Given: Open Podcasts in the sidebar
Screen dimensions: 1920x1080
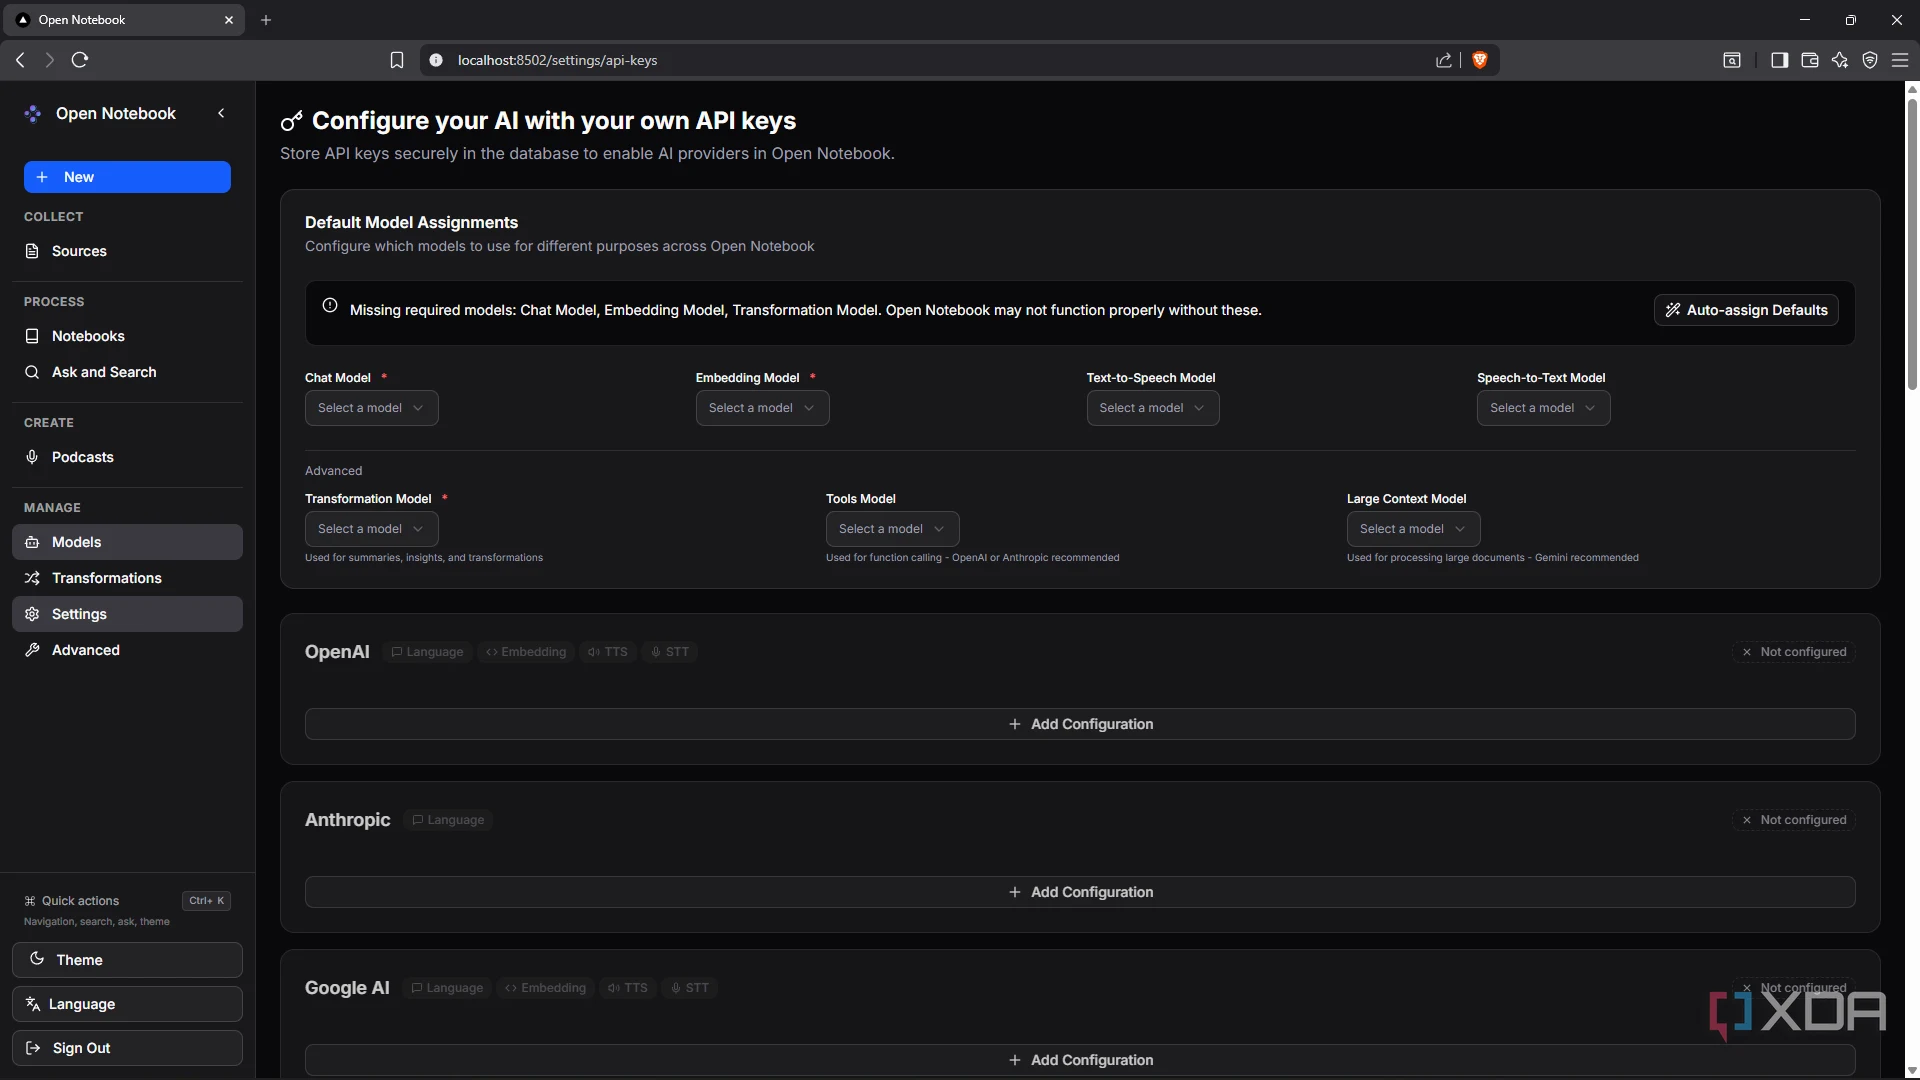Looking at the screenshot, I should tap(127, 457).
